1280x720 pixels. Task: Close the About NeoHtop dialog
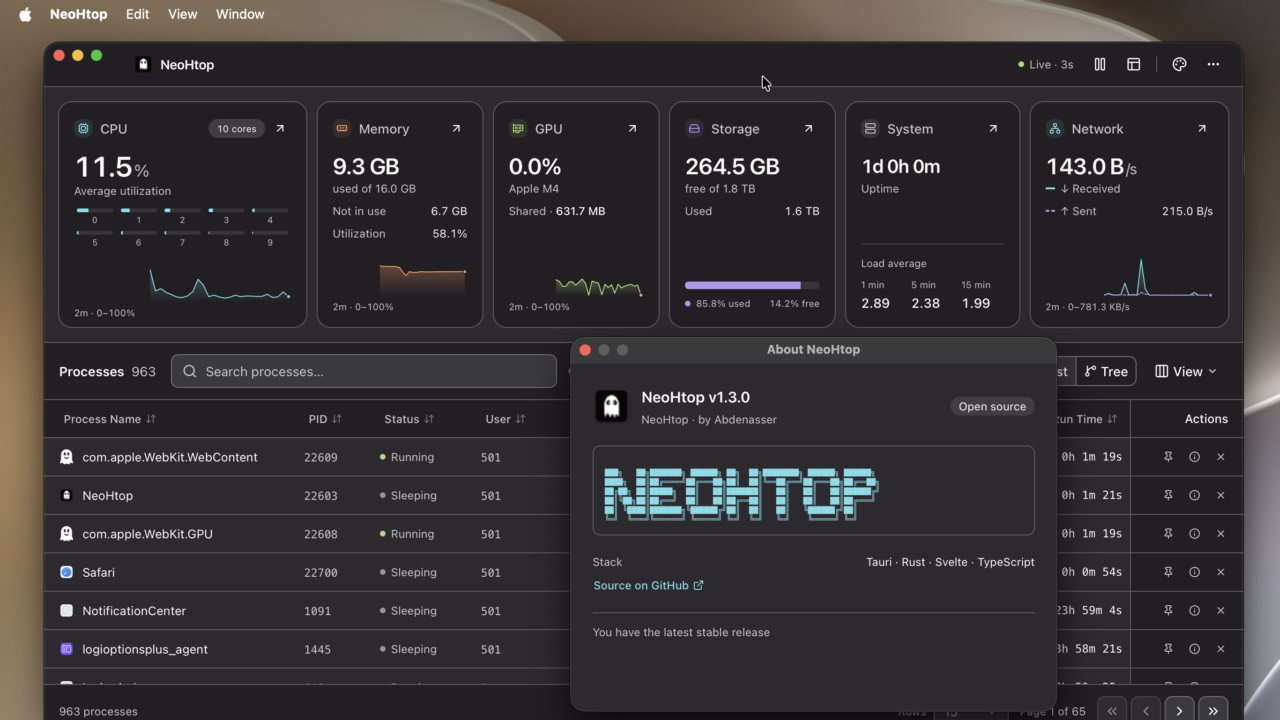point(585,350)
